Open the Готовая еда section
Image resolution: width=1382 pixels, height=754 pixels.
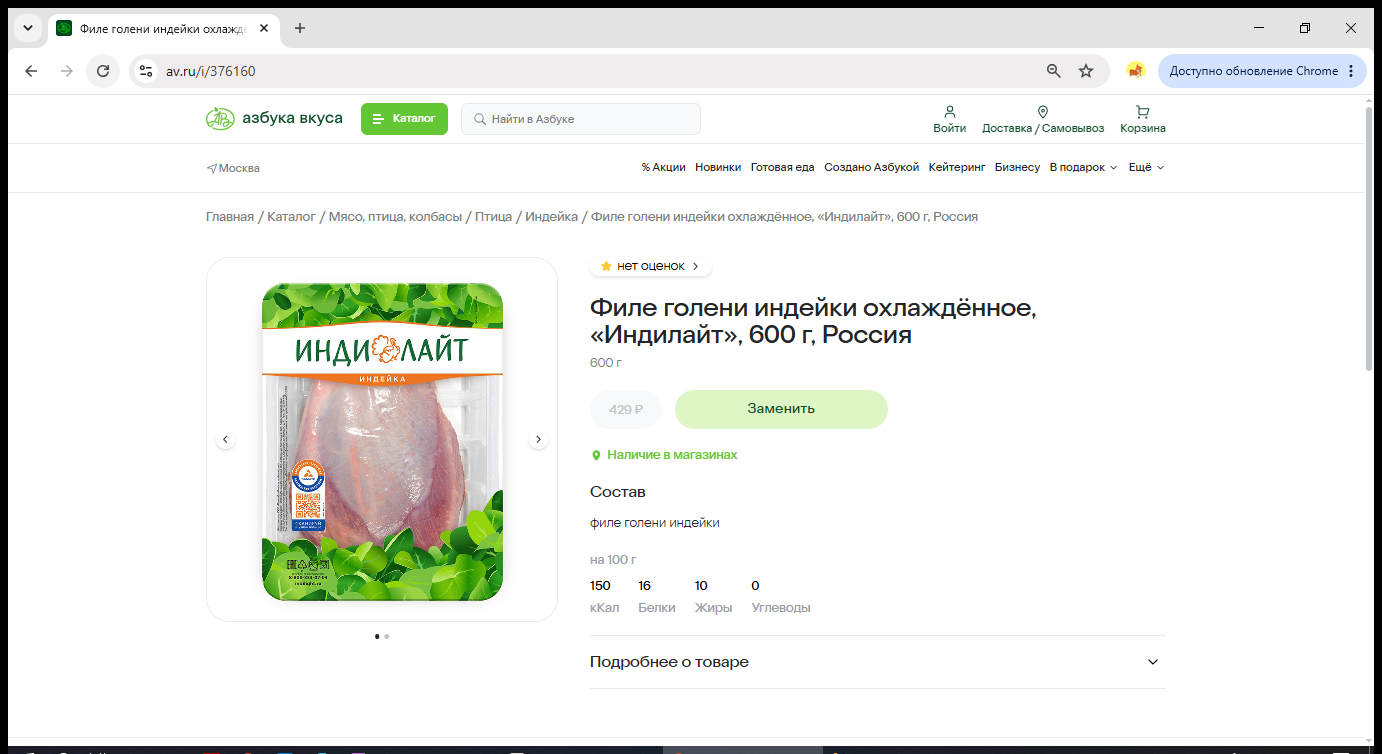click(x=783, y=167)
